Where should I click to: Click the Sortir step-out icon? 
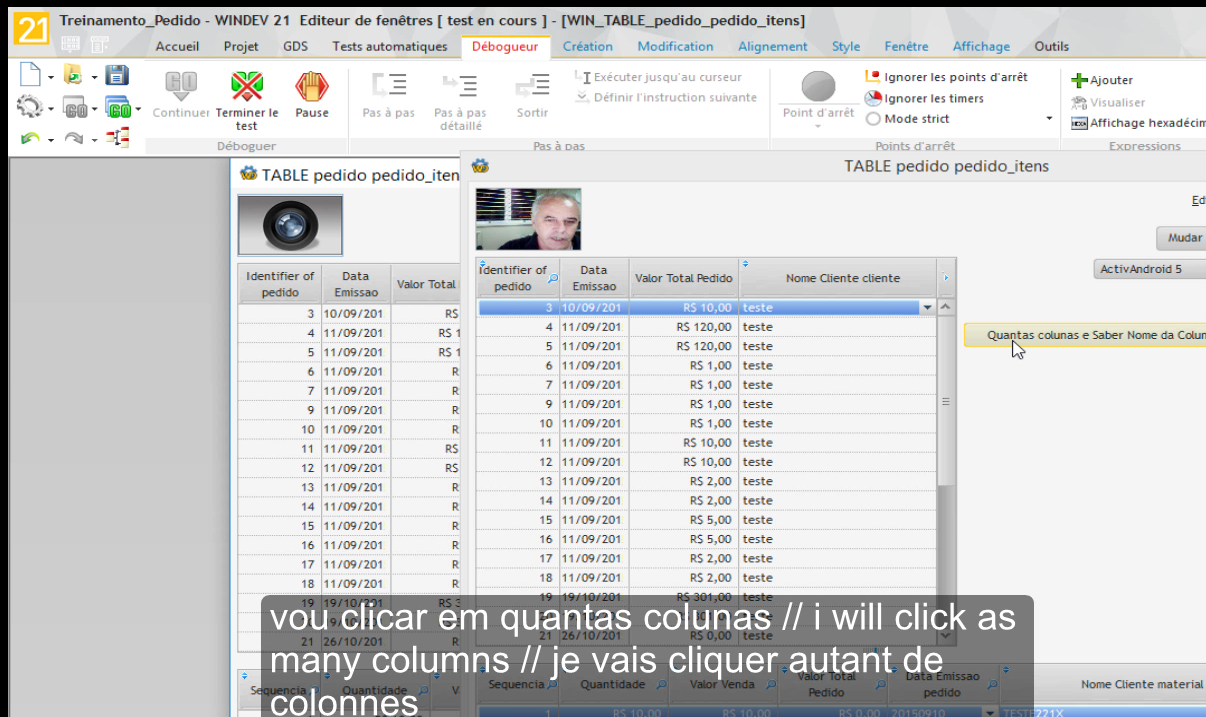click(532, 86)
